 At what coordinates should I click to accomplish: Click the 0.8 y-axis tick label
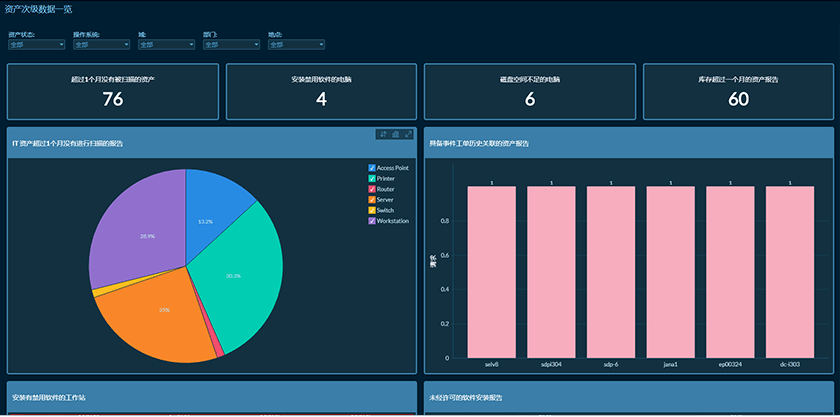pos(446,221)
